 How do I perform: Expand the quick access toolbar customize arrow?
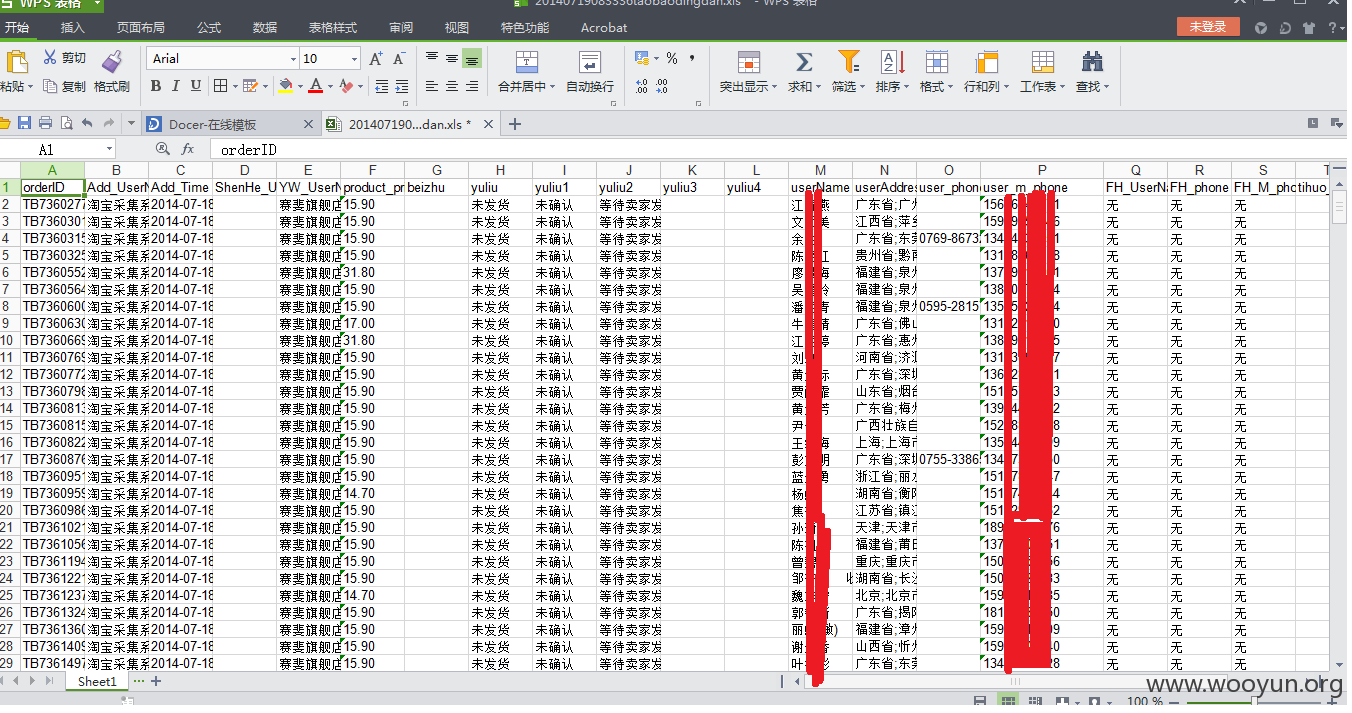(132, 123)
